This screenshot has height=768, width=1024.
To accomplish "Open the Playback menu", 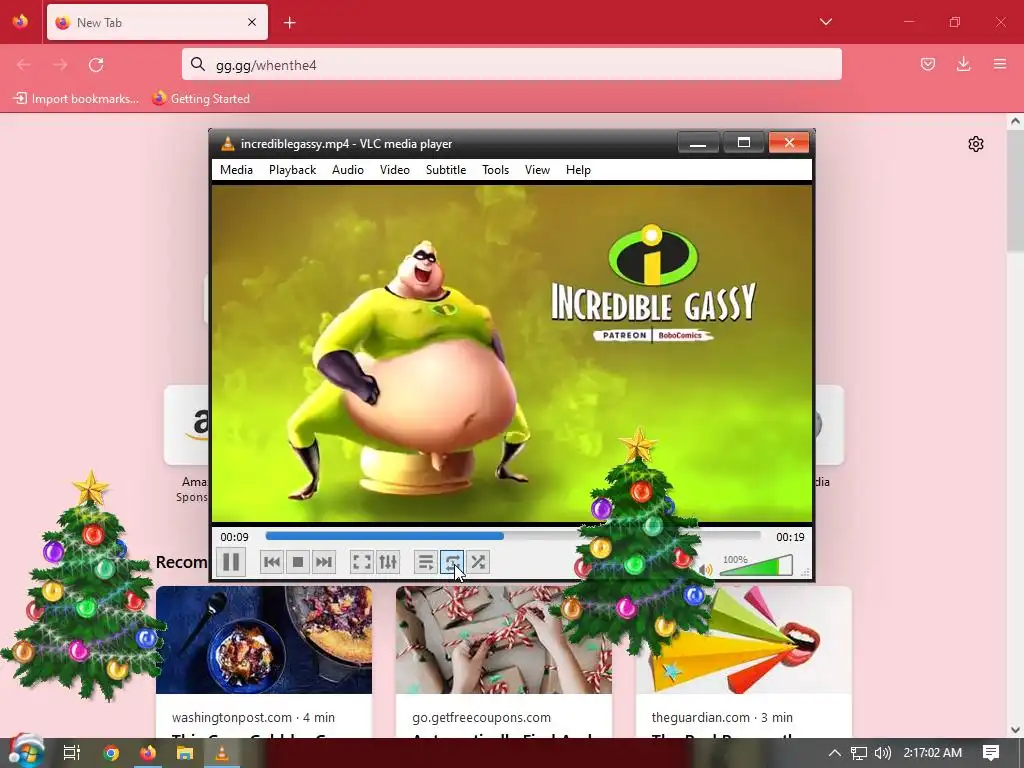I will [293, 170].
